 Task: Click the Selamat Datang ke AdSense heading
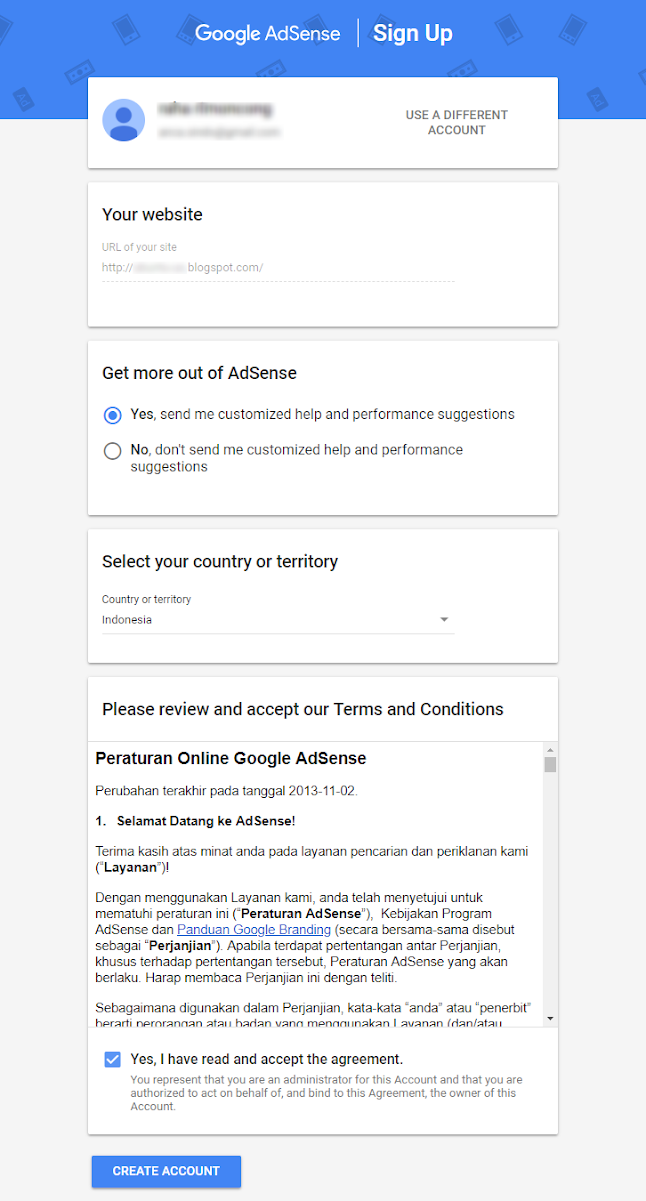click(205, 821)
